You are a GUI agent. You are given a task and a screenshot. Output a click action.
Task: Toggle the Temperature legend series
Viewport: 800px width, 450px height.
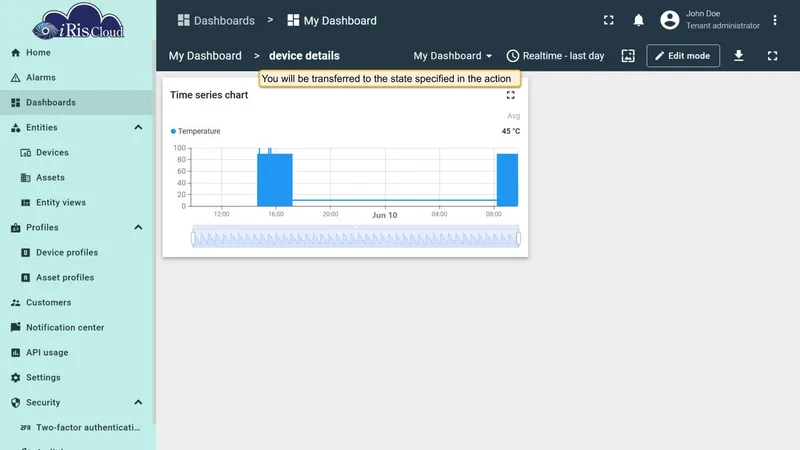(195, 131)
